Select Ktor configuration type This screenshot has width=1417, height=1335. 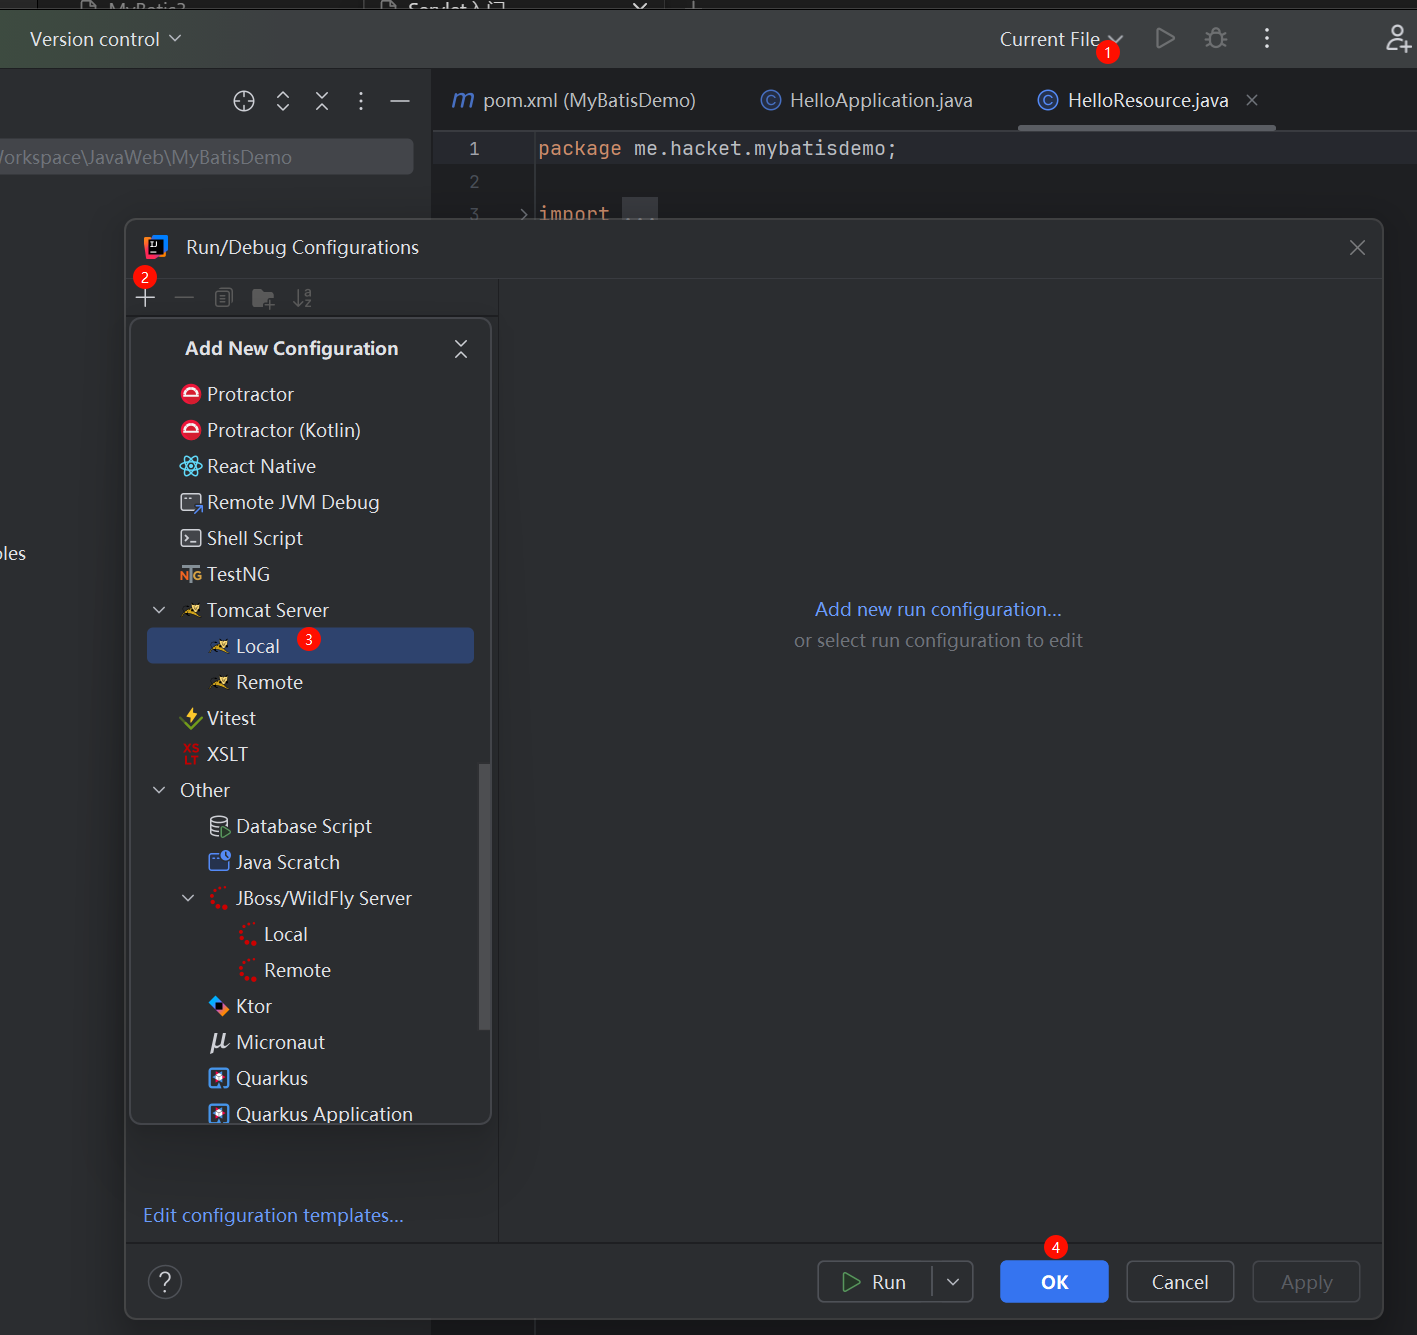click(311, 1006)
